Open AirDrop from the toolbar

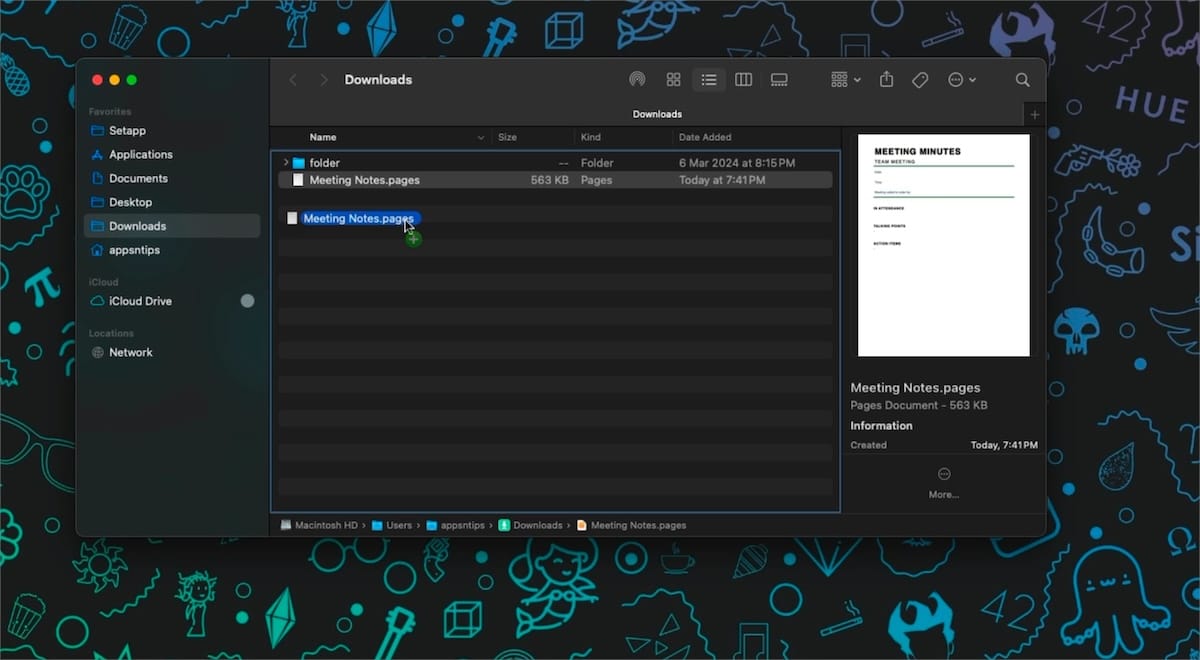click(x=638, y=79)
